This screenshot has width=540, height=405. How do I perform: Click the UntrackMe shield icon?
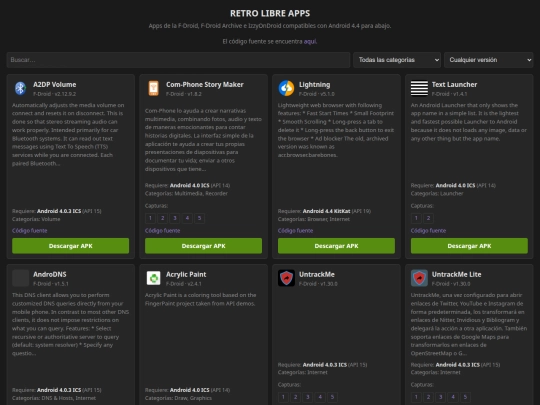286,278
